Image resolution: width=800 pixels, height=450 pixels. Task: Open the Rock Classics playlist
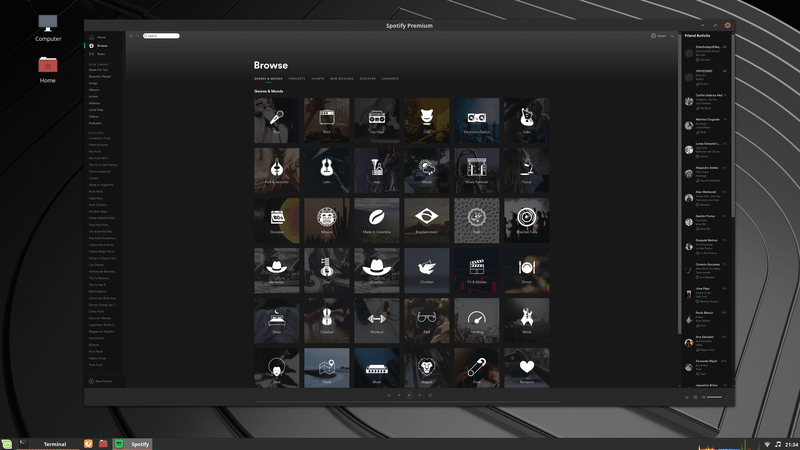tap(97, 205)
